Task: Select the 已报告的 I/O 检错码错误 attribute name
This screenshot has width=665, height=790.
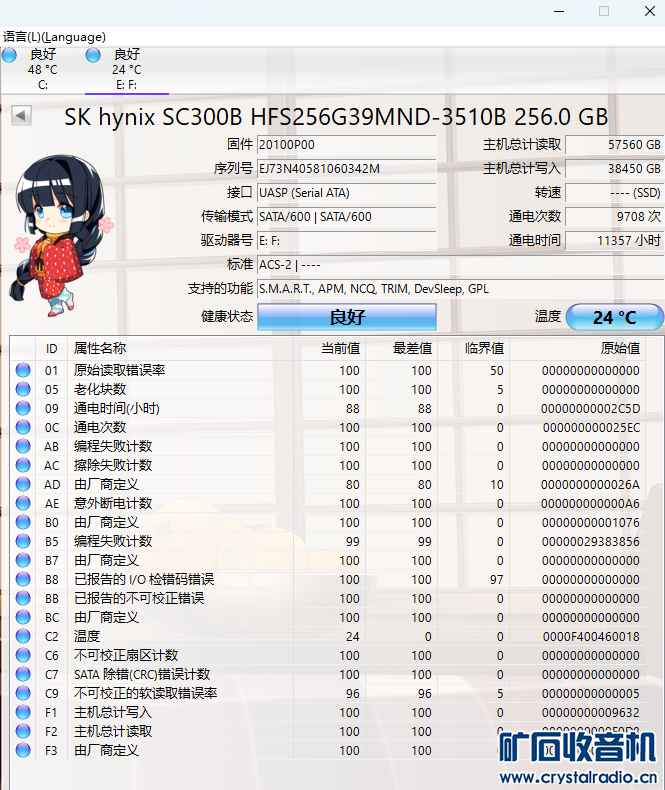Action: coord(144,579)
